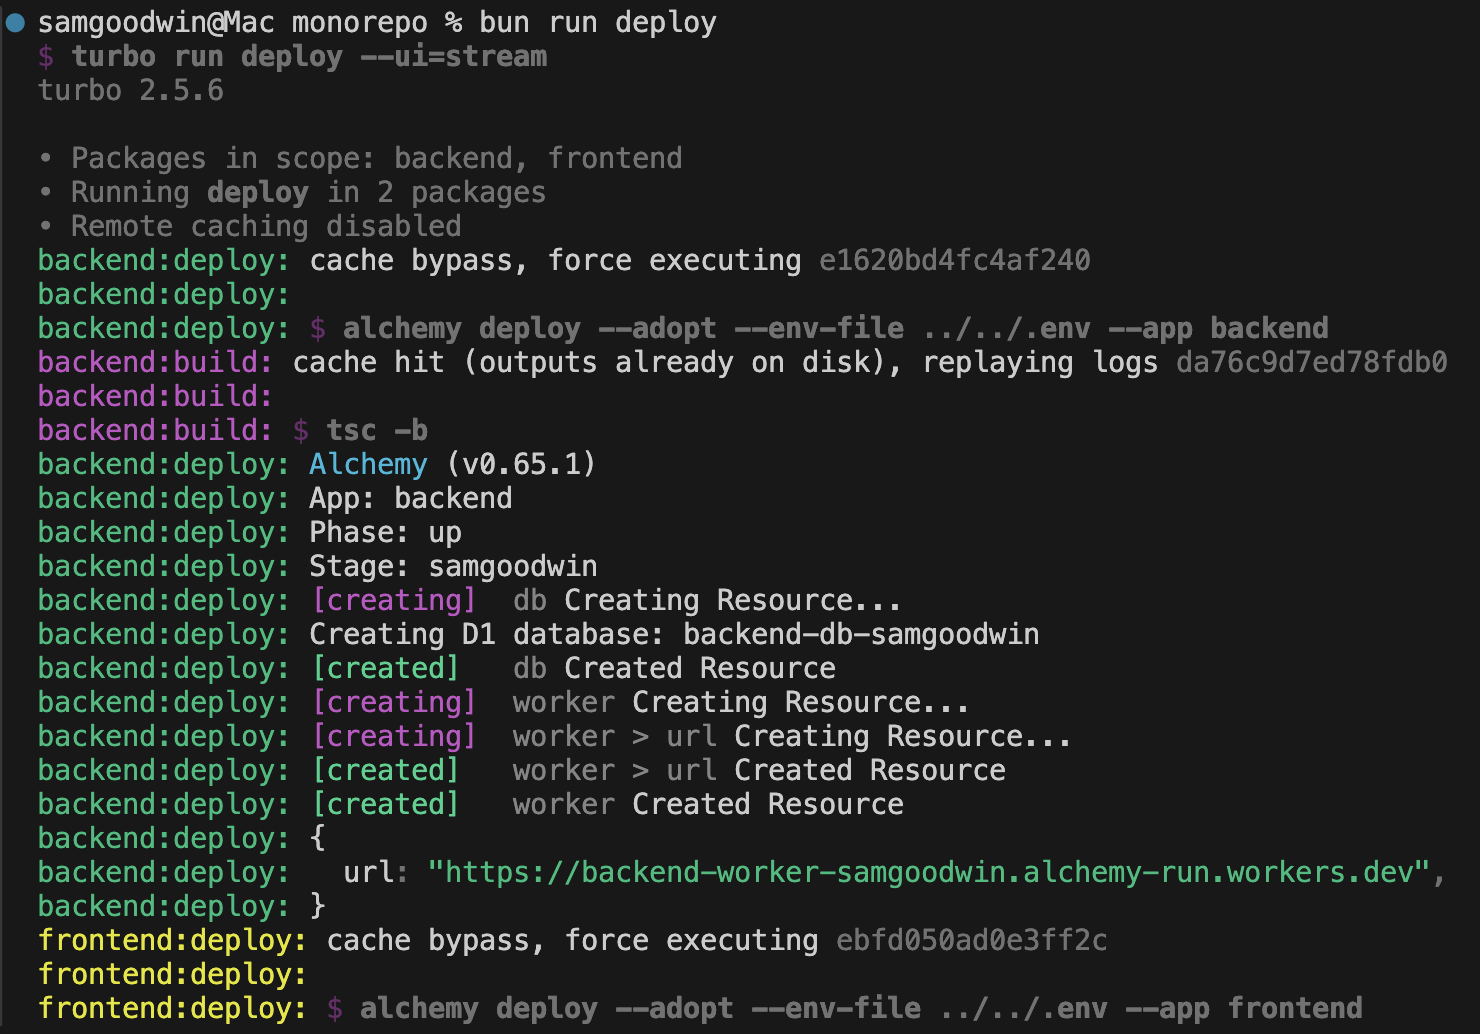Click the 'turbo 2.5.6' version text
1480x1034 pixels.
tap(130, 90)
